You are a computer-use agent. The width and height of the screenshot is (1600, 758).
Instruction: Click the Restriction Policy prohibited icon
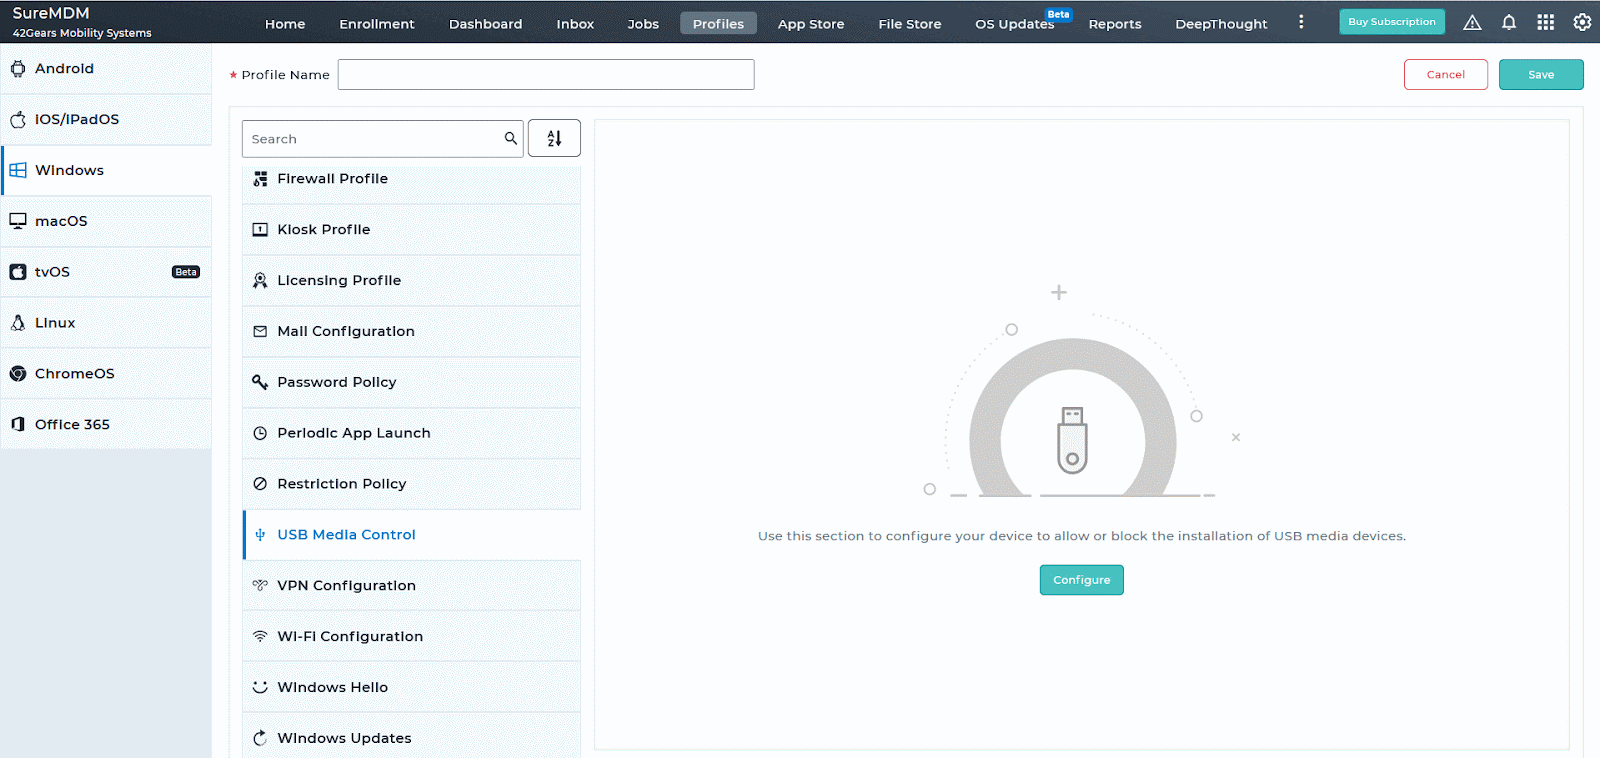pyautogui.click(x=260, y=484)
